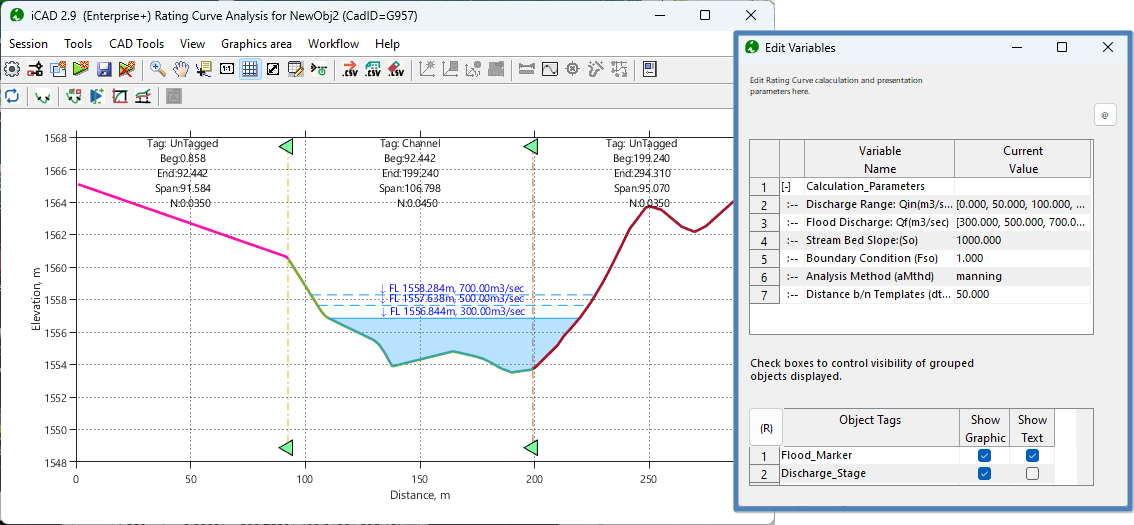Uncheck Show Graphic for Flood_Marker
Image resolution: width=1134 pixels, height=525 pixels.
984,456
